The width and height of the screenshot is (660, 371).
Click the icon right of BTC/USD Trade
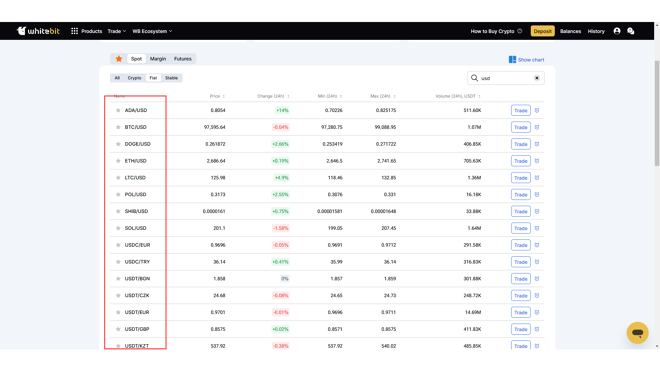pyautogui.click(x=537, y=127)
